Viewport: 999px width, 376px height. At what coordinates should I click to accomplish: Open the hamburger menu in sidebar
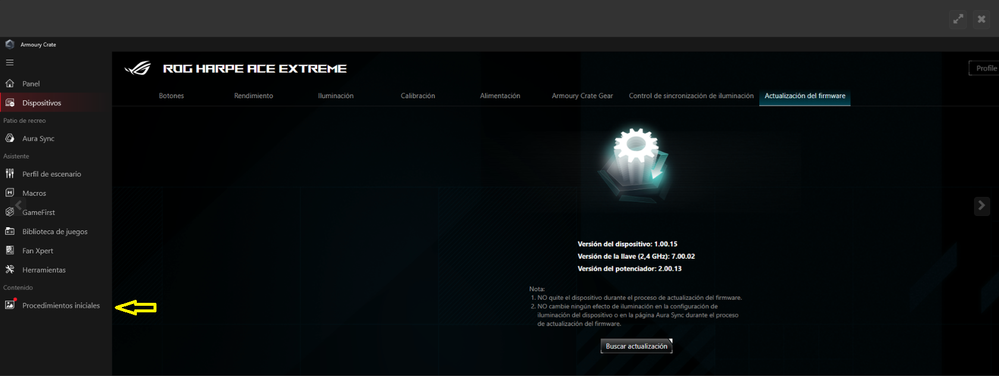pyautogui.click(x=10, y=62)
